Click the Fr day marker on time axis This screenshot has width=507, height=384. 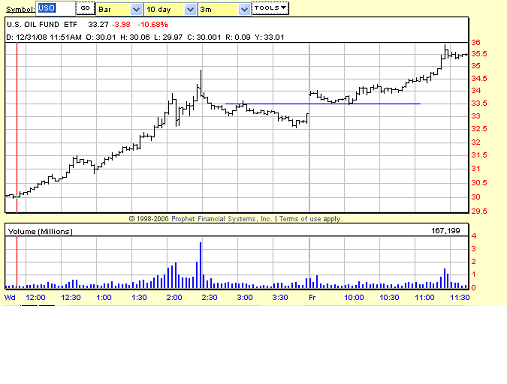tap(312, 297)
